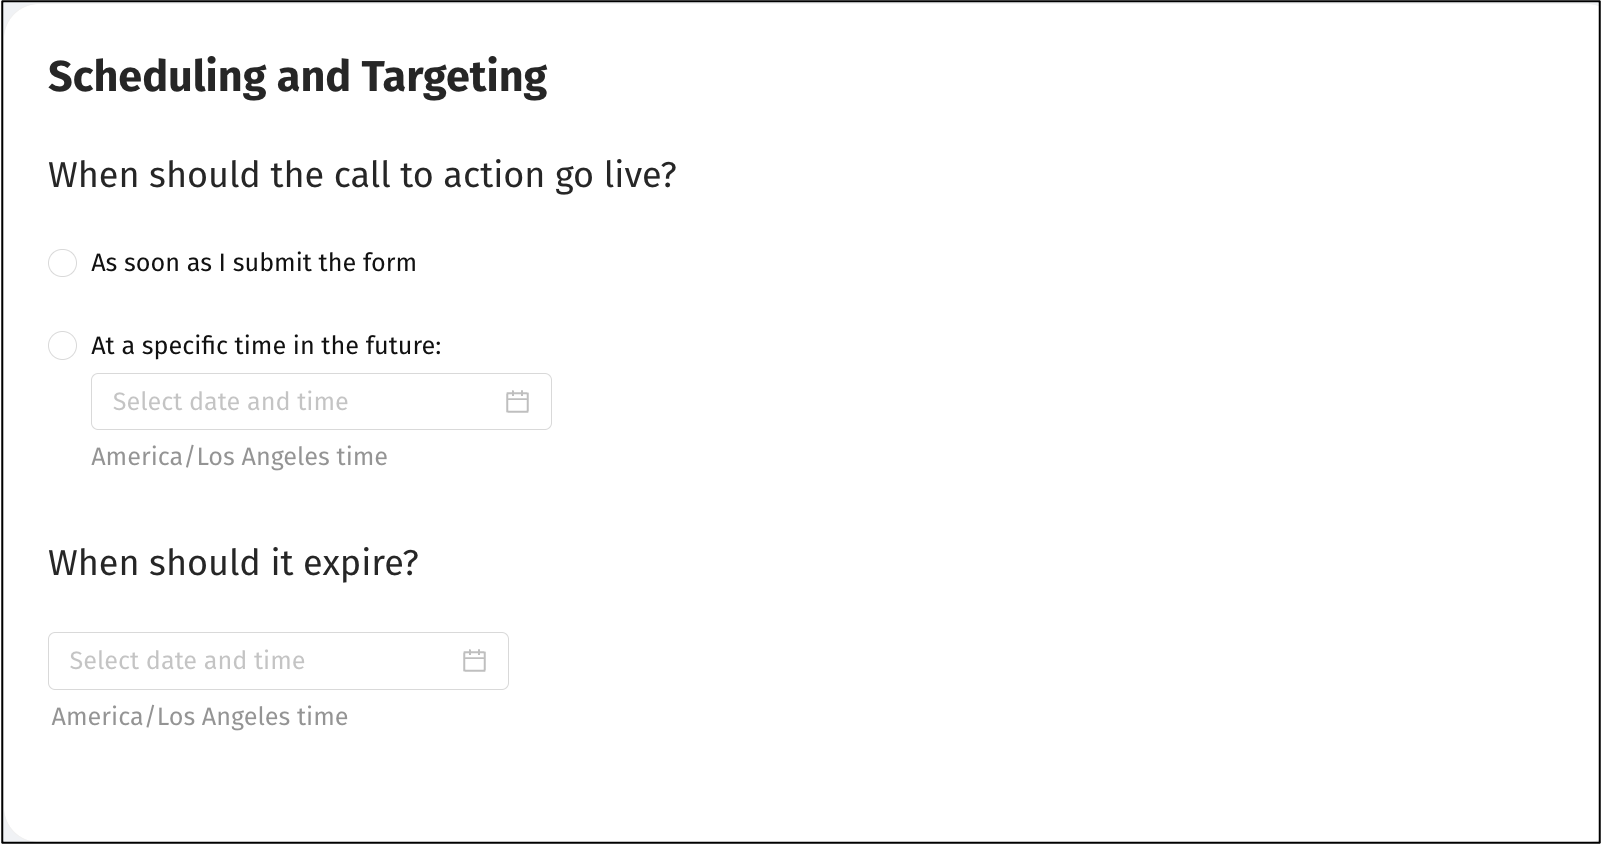1602x844 pixels.
Task: Click timezone note below the expiry date field
Action: tap(200, 717)
